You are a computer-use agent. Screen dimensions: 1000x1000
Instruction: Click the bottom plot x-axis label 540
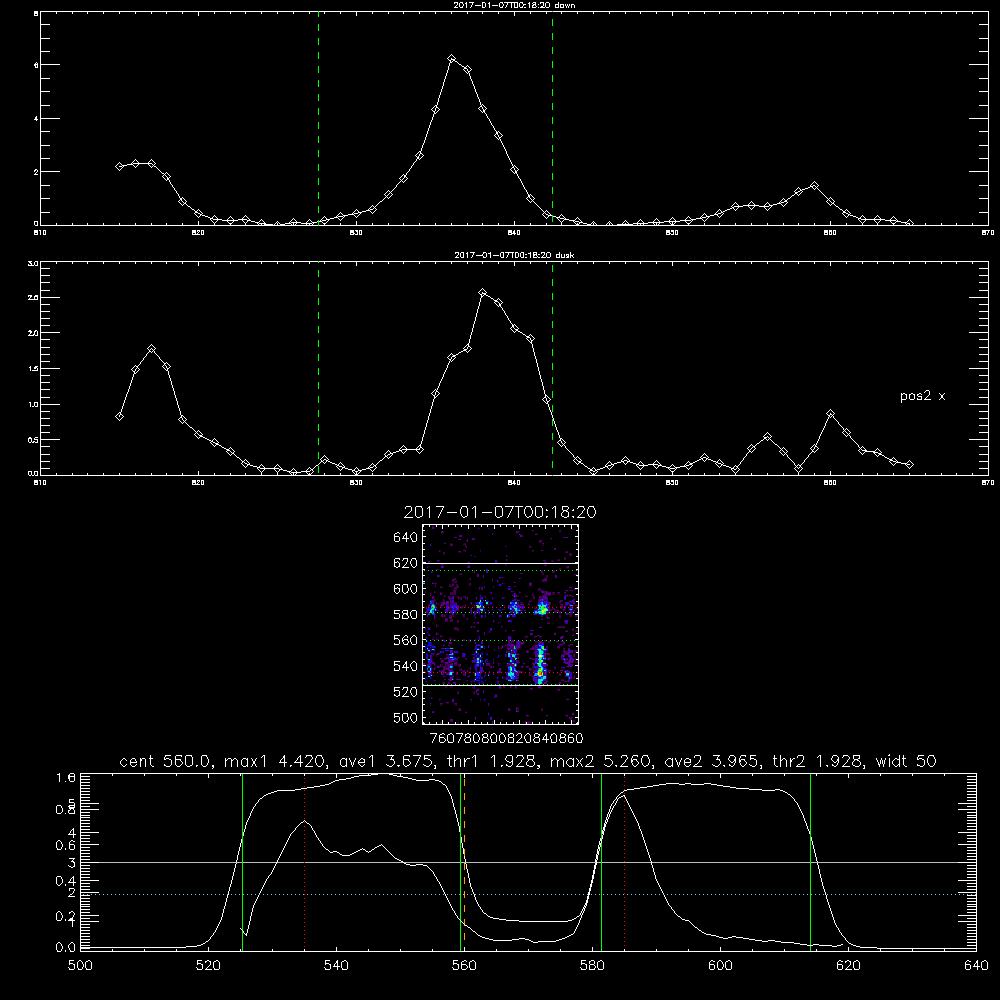pos(336,966)
